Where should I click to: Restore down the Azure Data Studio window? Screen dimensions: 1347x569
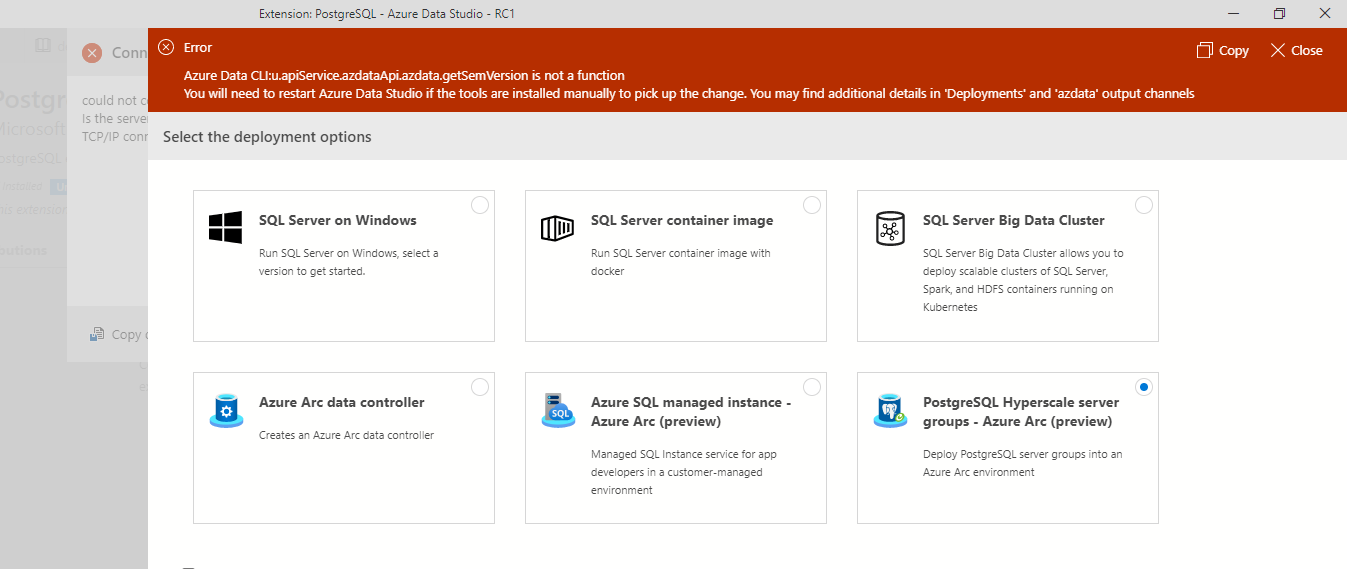point(1279,13)
